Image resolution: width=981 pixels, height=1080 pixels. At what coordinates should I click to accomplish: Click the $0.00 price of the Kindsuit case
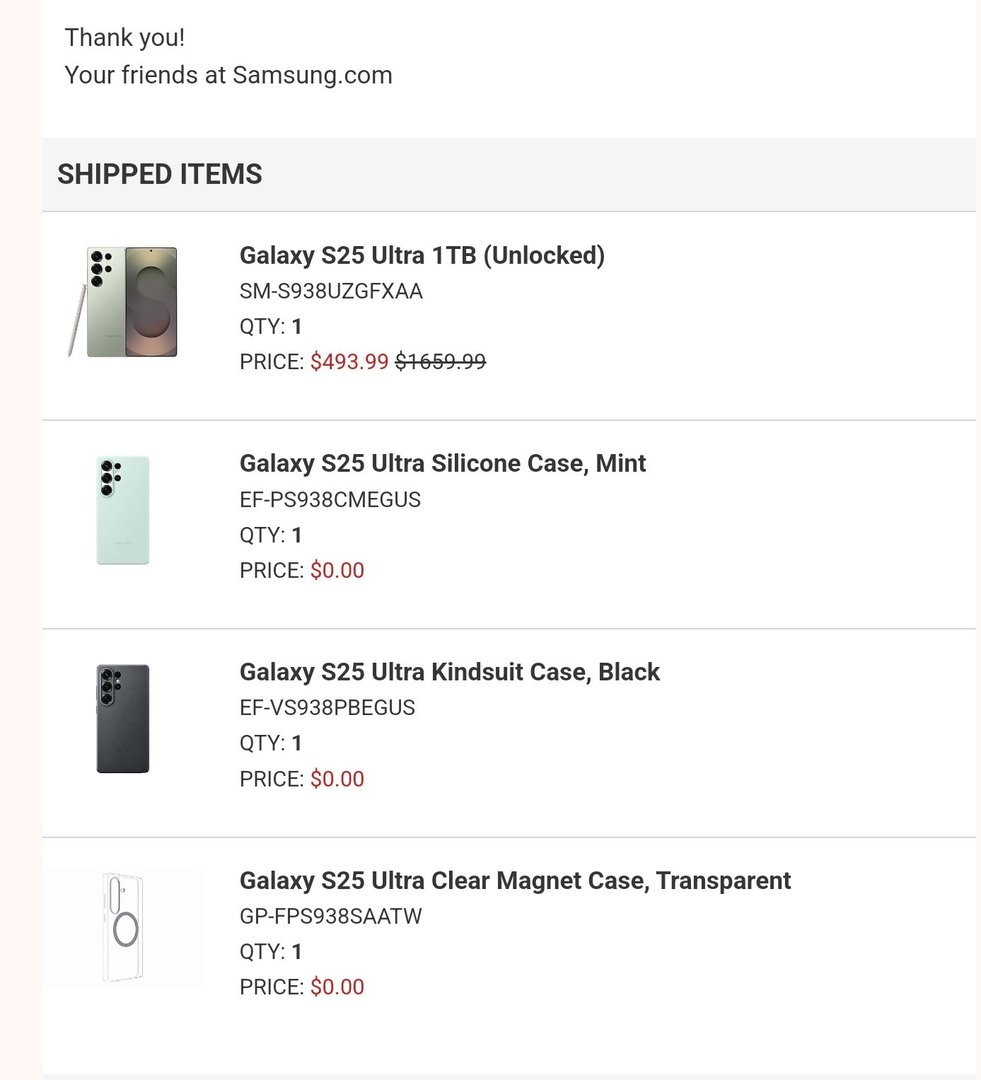click(337, 779)
